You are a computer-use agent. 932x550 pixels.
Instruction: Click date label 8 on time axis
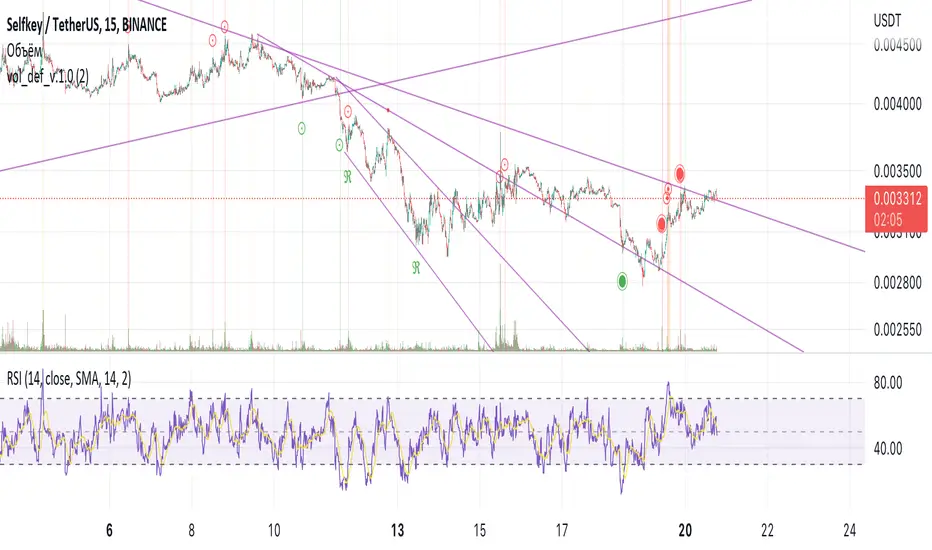191,530
